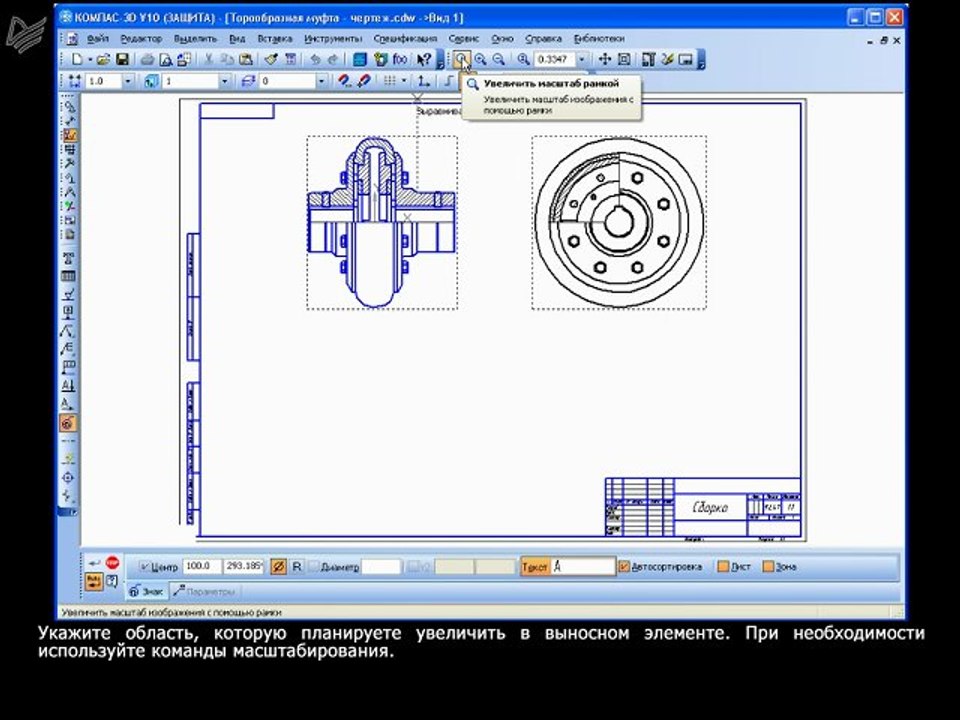This screenshot has height=720, width=960.
Task: Click the X coordinate field showing 100.0
Action: (202, 566)
